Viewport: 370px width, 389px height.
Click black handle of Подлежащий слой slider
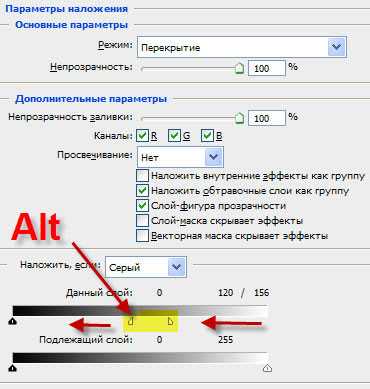click(13, 368)
